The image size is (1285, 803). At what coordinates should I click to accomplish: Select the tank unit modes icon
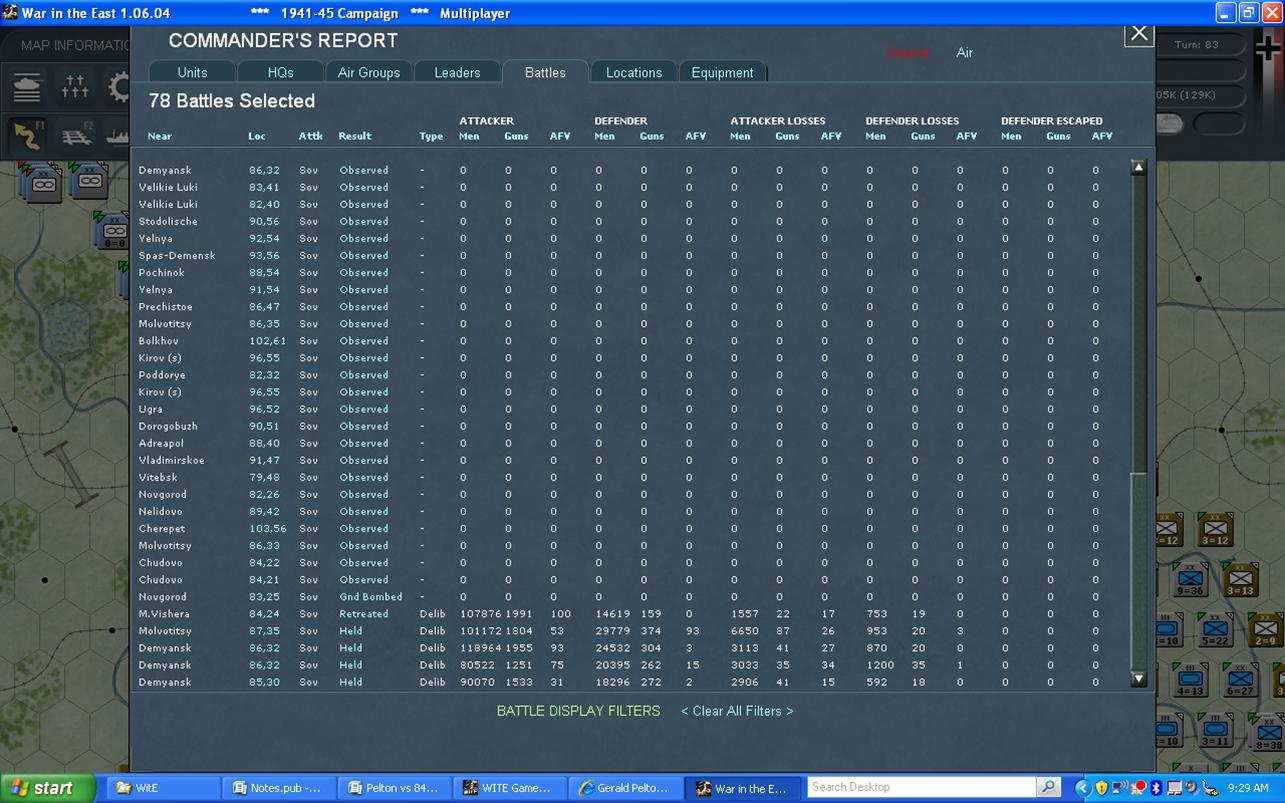28,88
